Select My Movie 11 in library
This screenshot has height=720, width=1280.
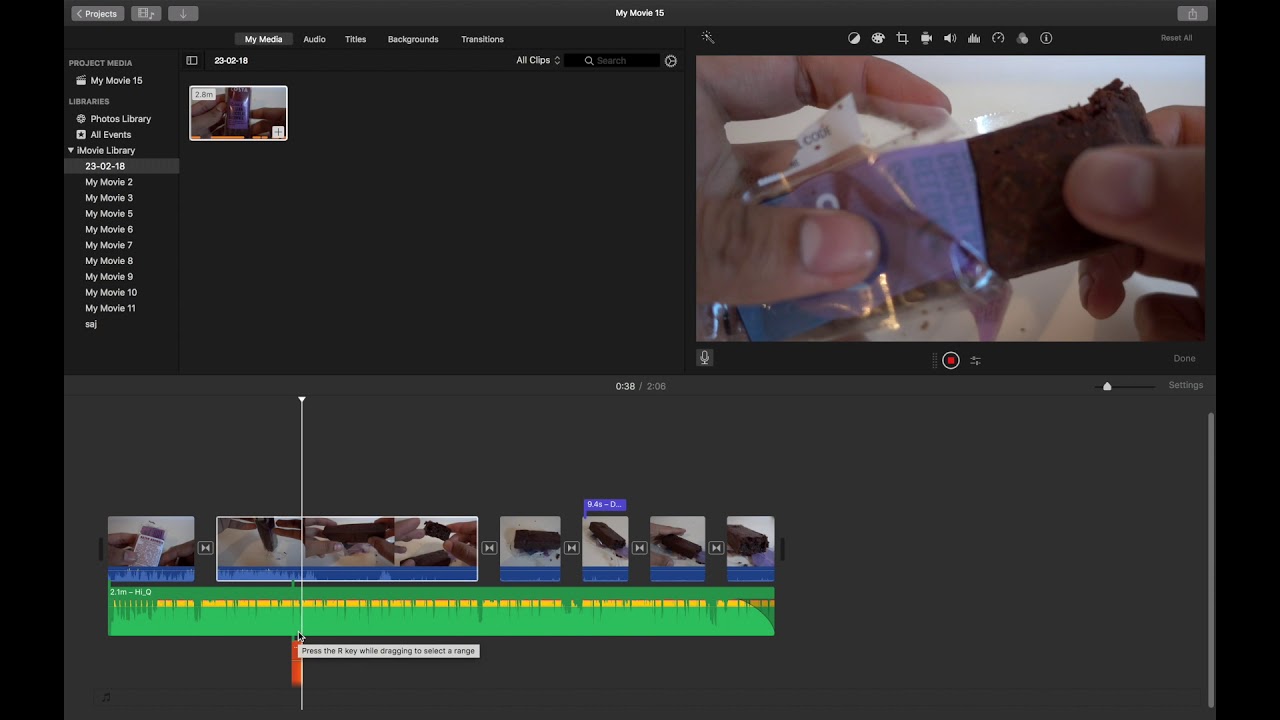(x=111, y=308)
